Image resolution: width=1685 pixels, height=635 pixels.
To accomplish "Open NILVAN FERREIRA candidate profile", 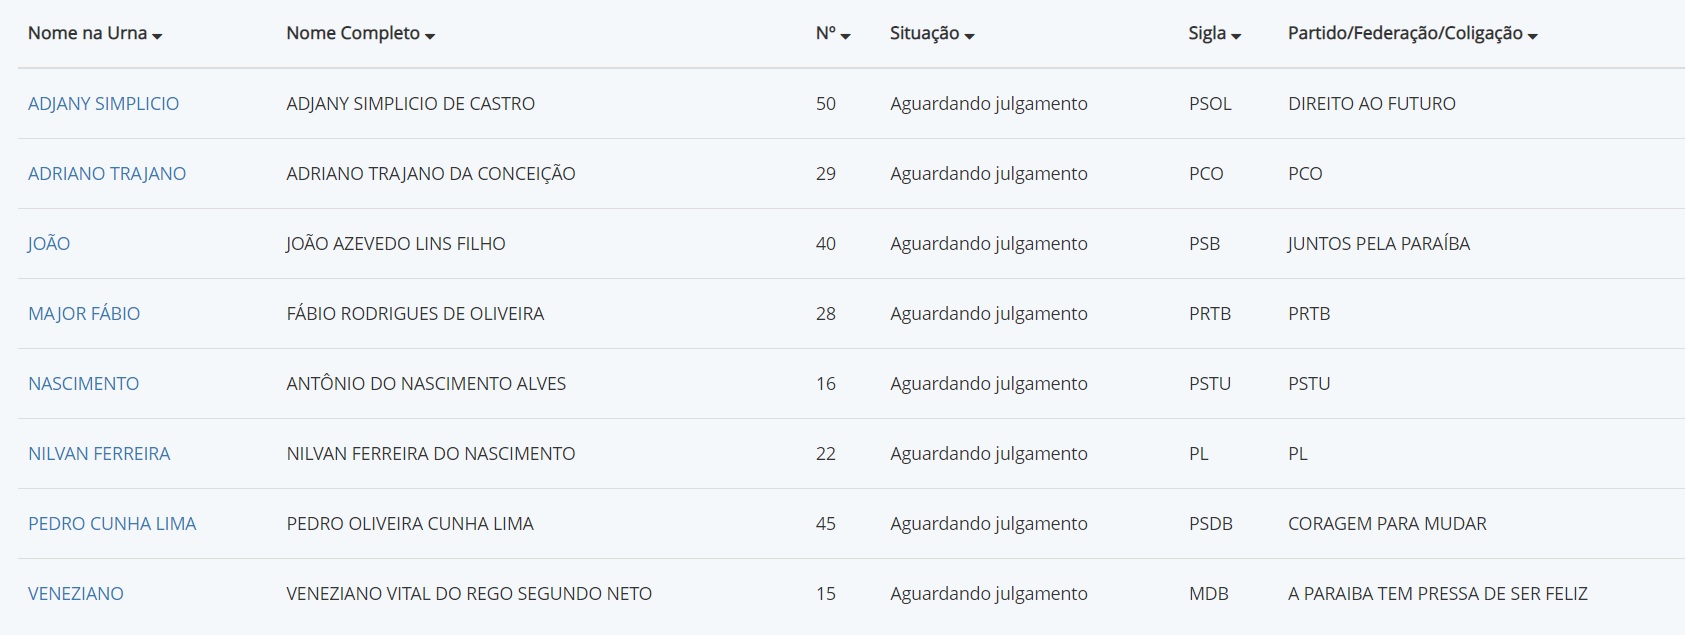I will (99, 454).
